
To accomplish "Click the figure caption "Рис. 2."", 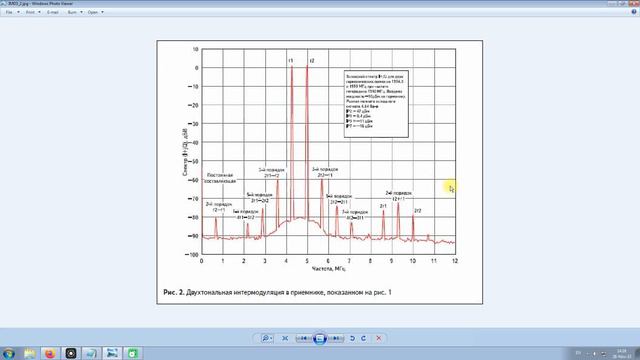I will click(x=174, y=292).
